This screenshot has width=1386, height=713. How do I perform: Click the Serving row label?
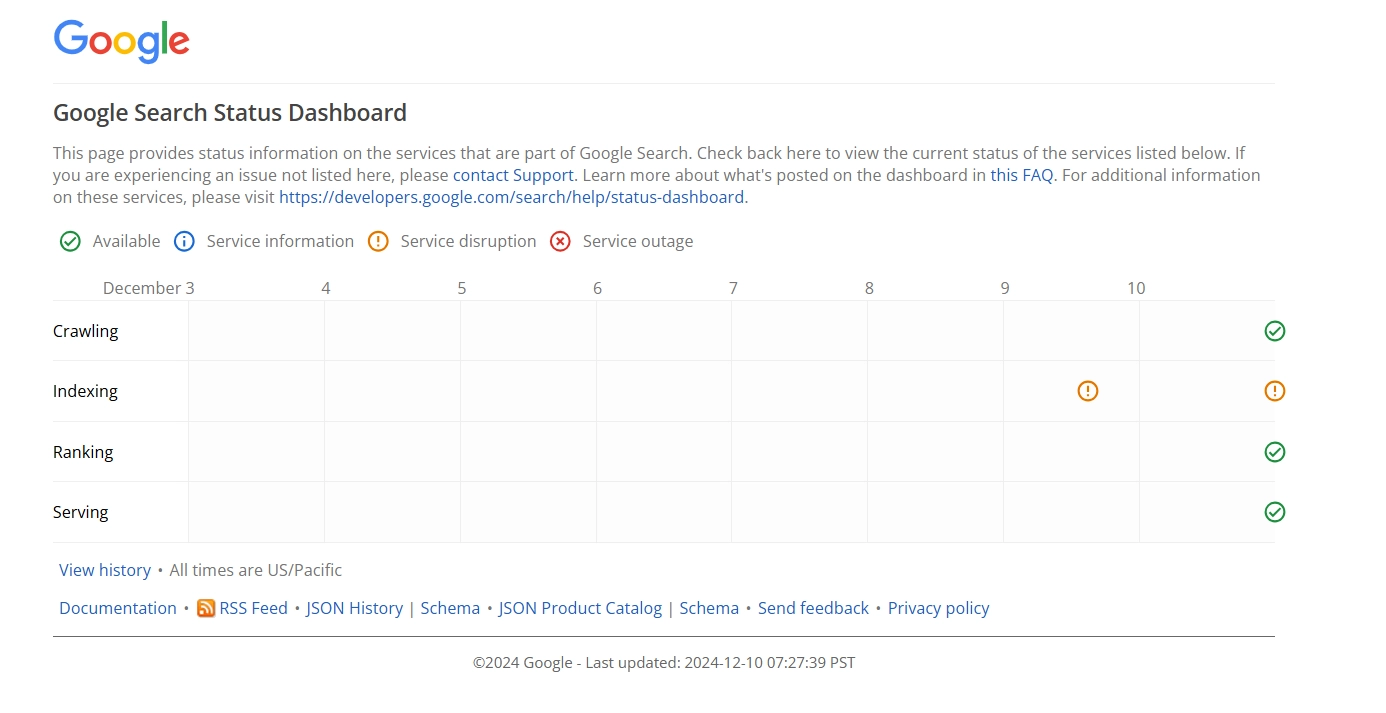click(81, 512)
